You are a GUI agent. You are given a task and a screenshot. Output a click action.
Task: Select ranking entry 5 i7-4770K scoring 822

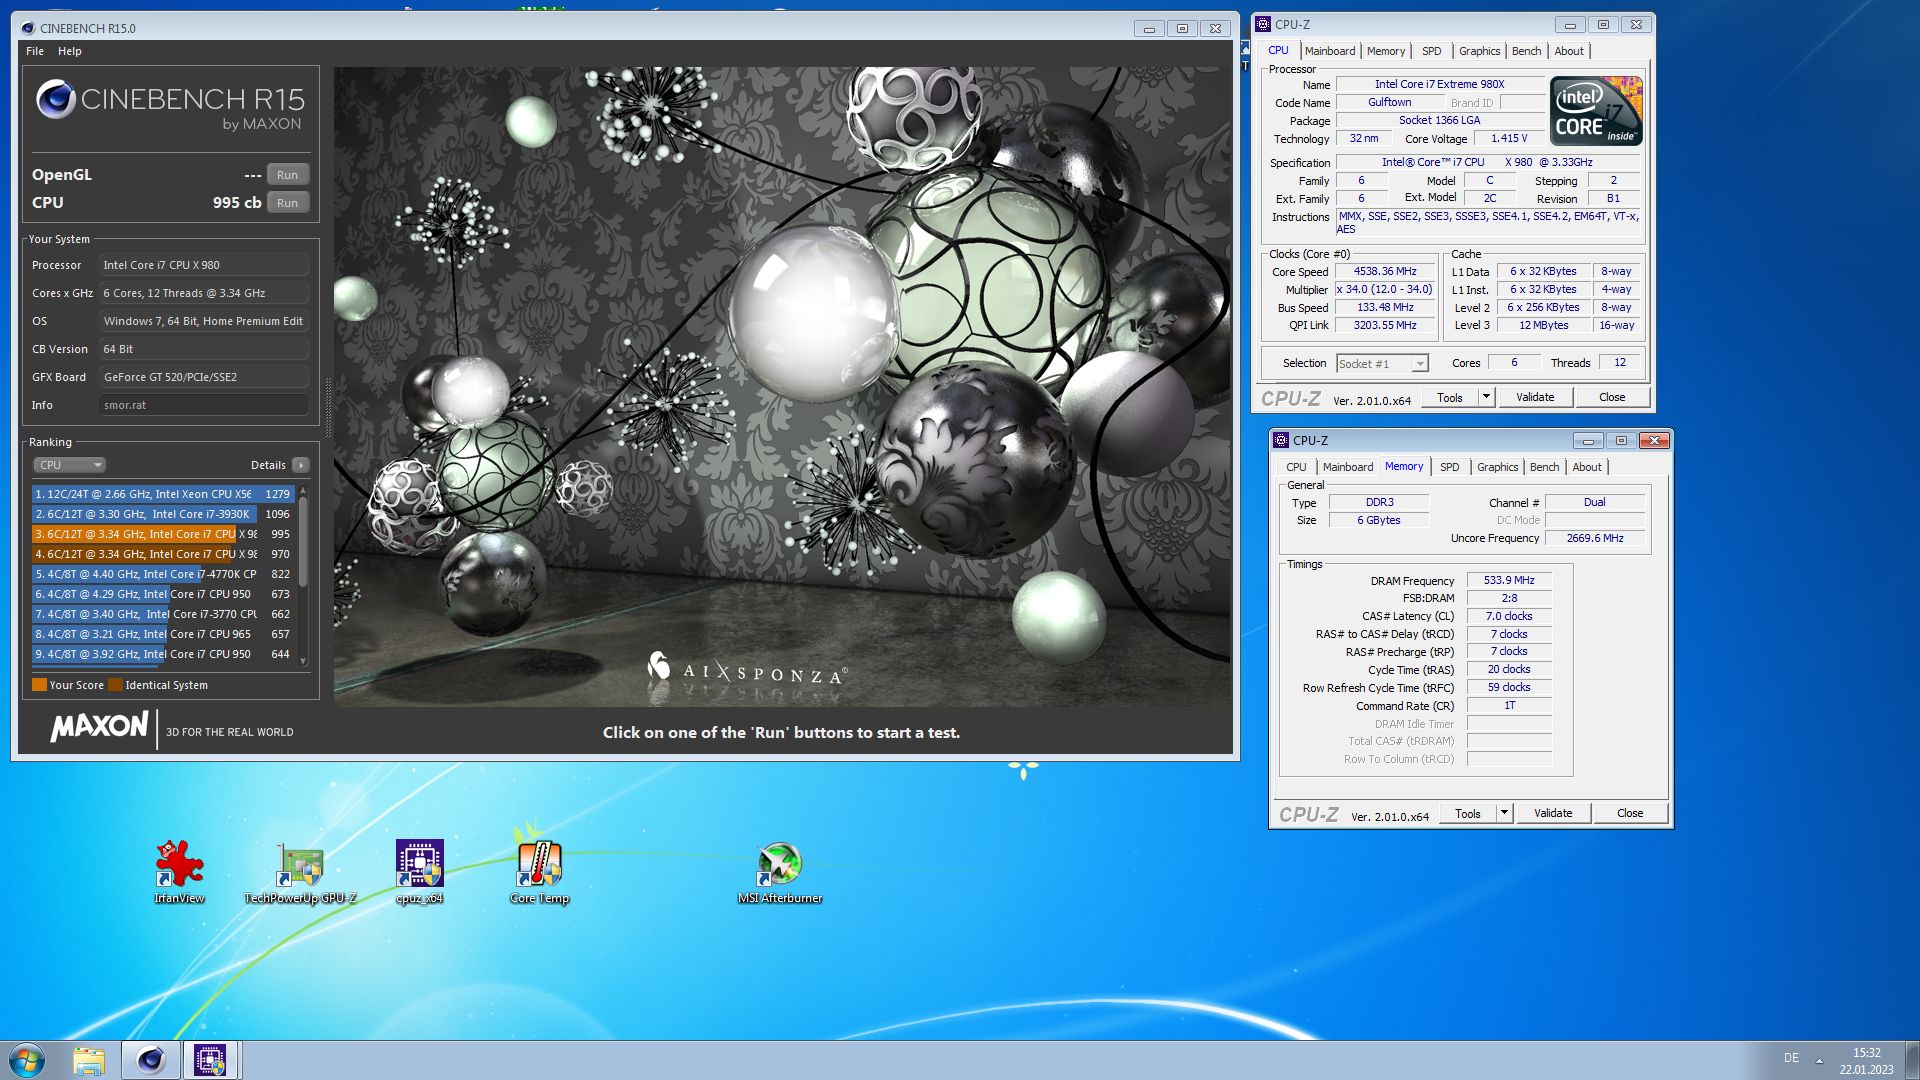pyautogui.click(x=162, y=574)
